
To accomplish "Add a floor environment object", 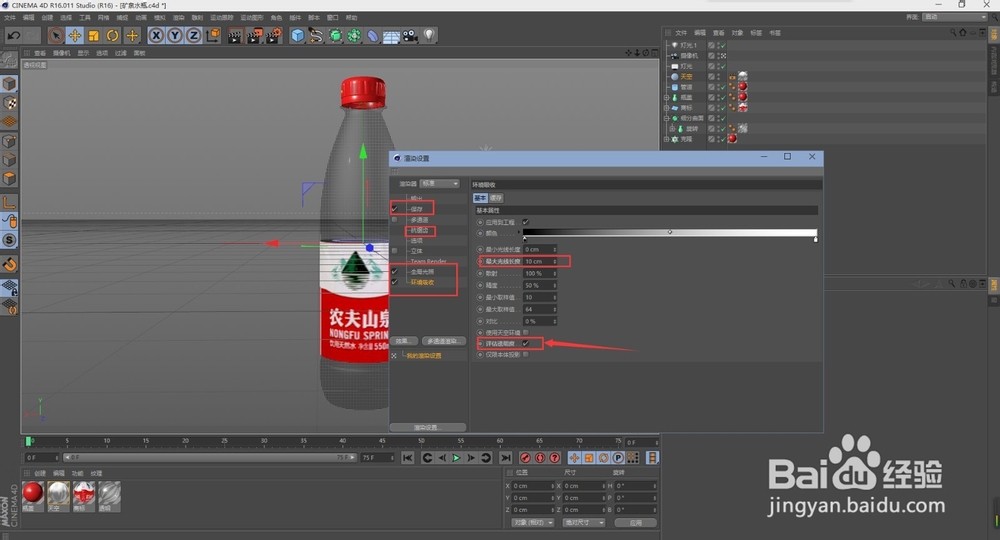I will click(391, 36).
